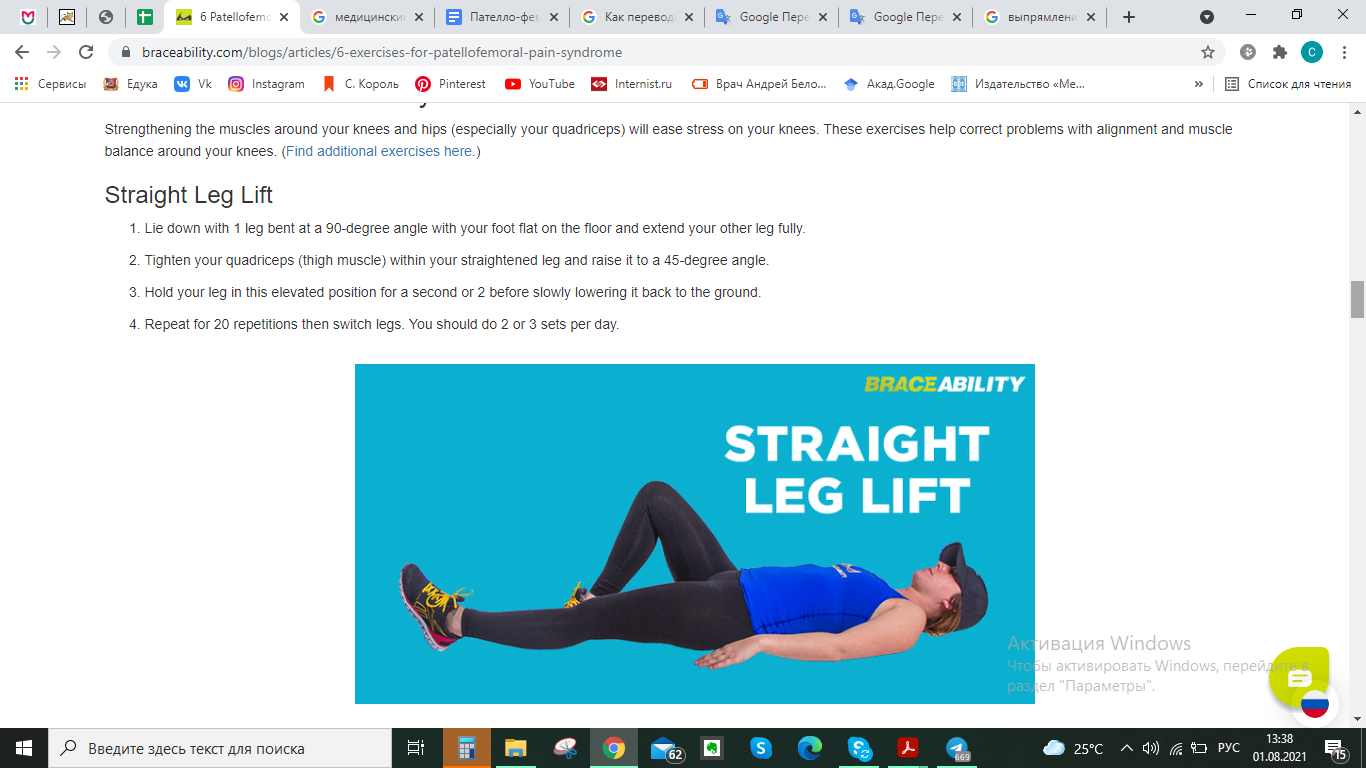The image size is (1366, 768).
Task: Open the tab search dropdown arrow
Action: [1207, 17]
